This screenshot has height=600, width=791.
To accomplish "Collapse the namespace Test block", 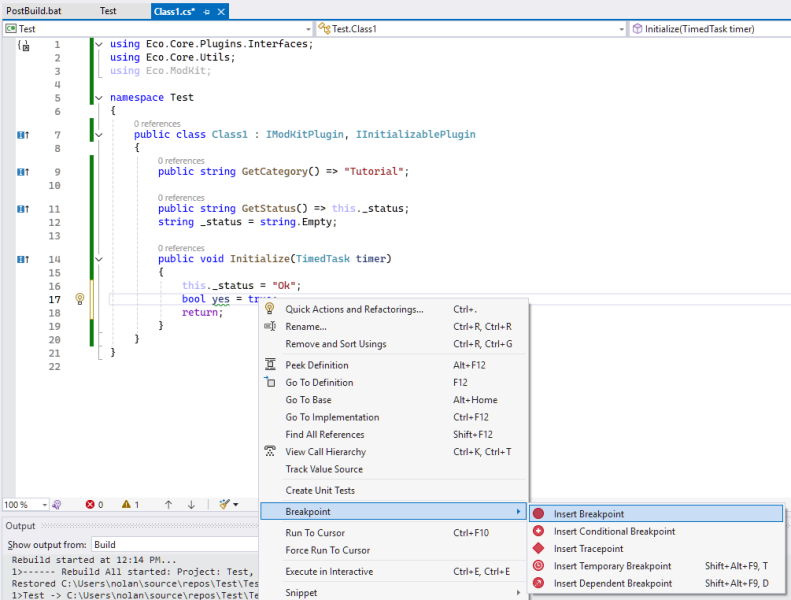I will tap(99, 98).
